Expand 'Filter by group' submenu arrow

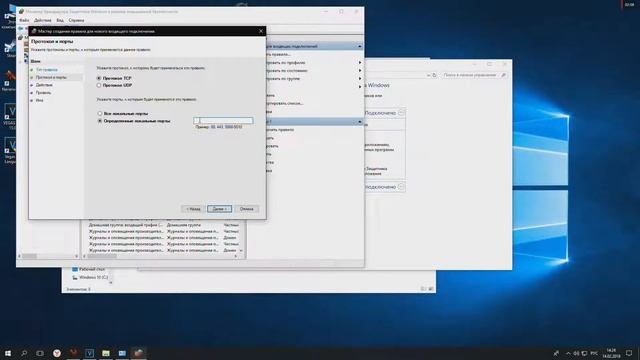(x=360, y=78)
